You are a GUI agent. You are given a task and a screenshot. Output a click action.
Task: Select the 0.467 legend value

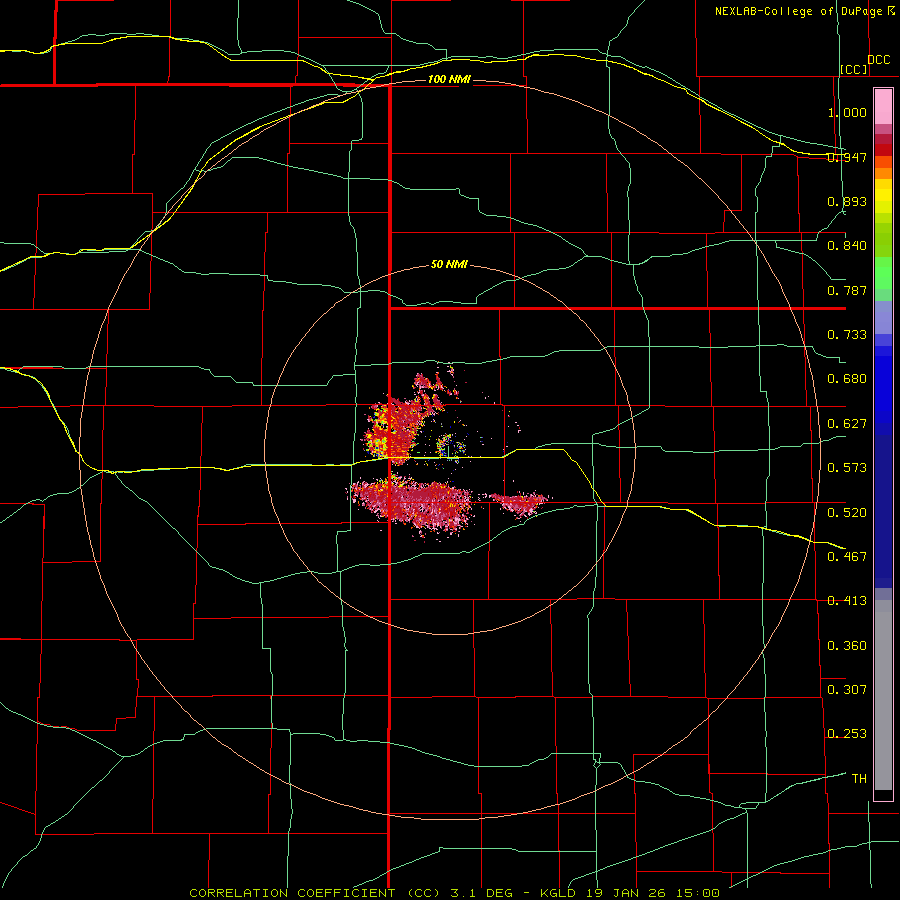[x=847, y=557]
